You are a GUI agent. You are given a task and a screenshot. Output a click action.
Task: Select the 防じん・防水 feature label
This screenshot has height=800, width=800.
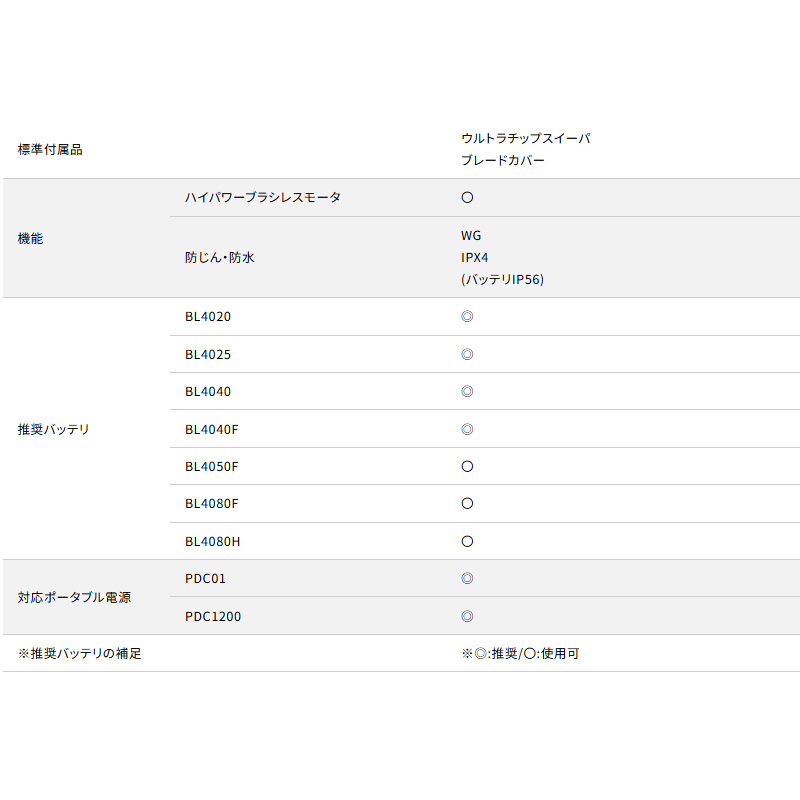pos(220,258)
